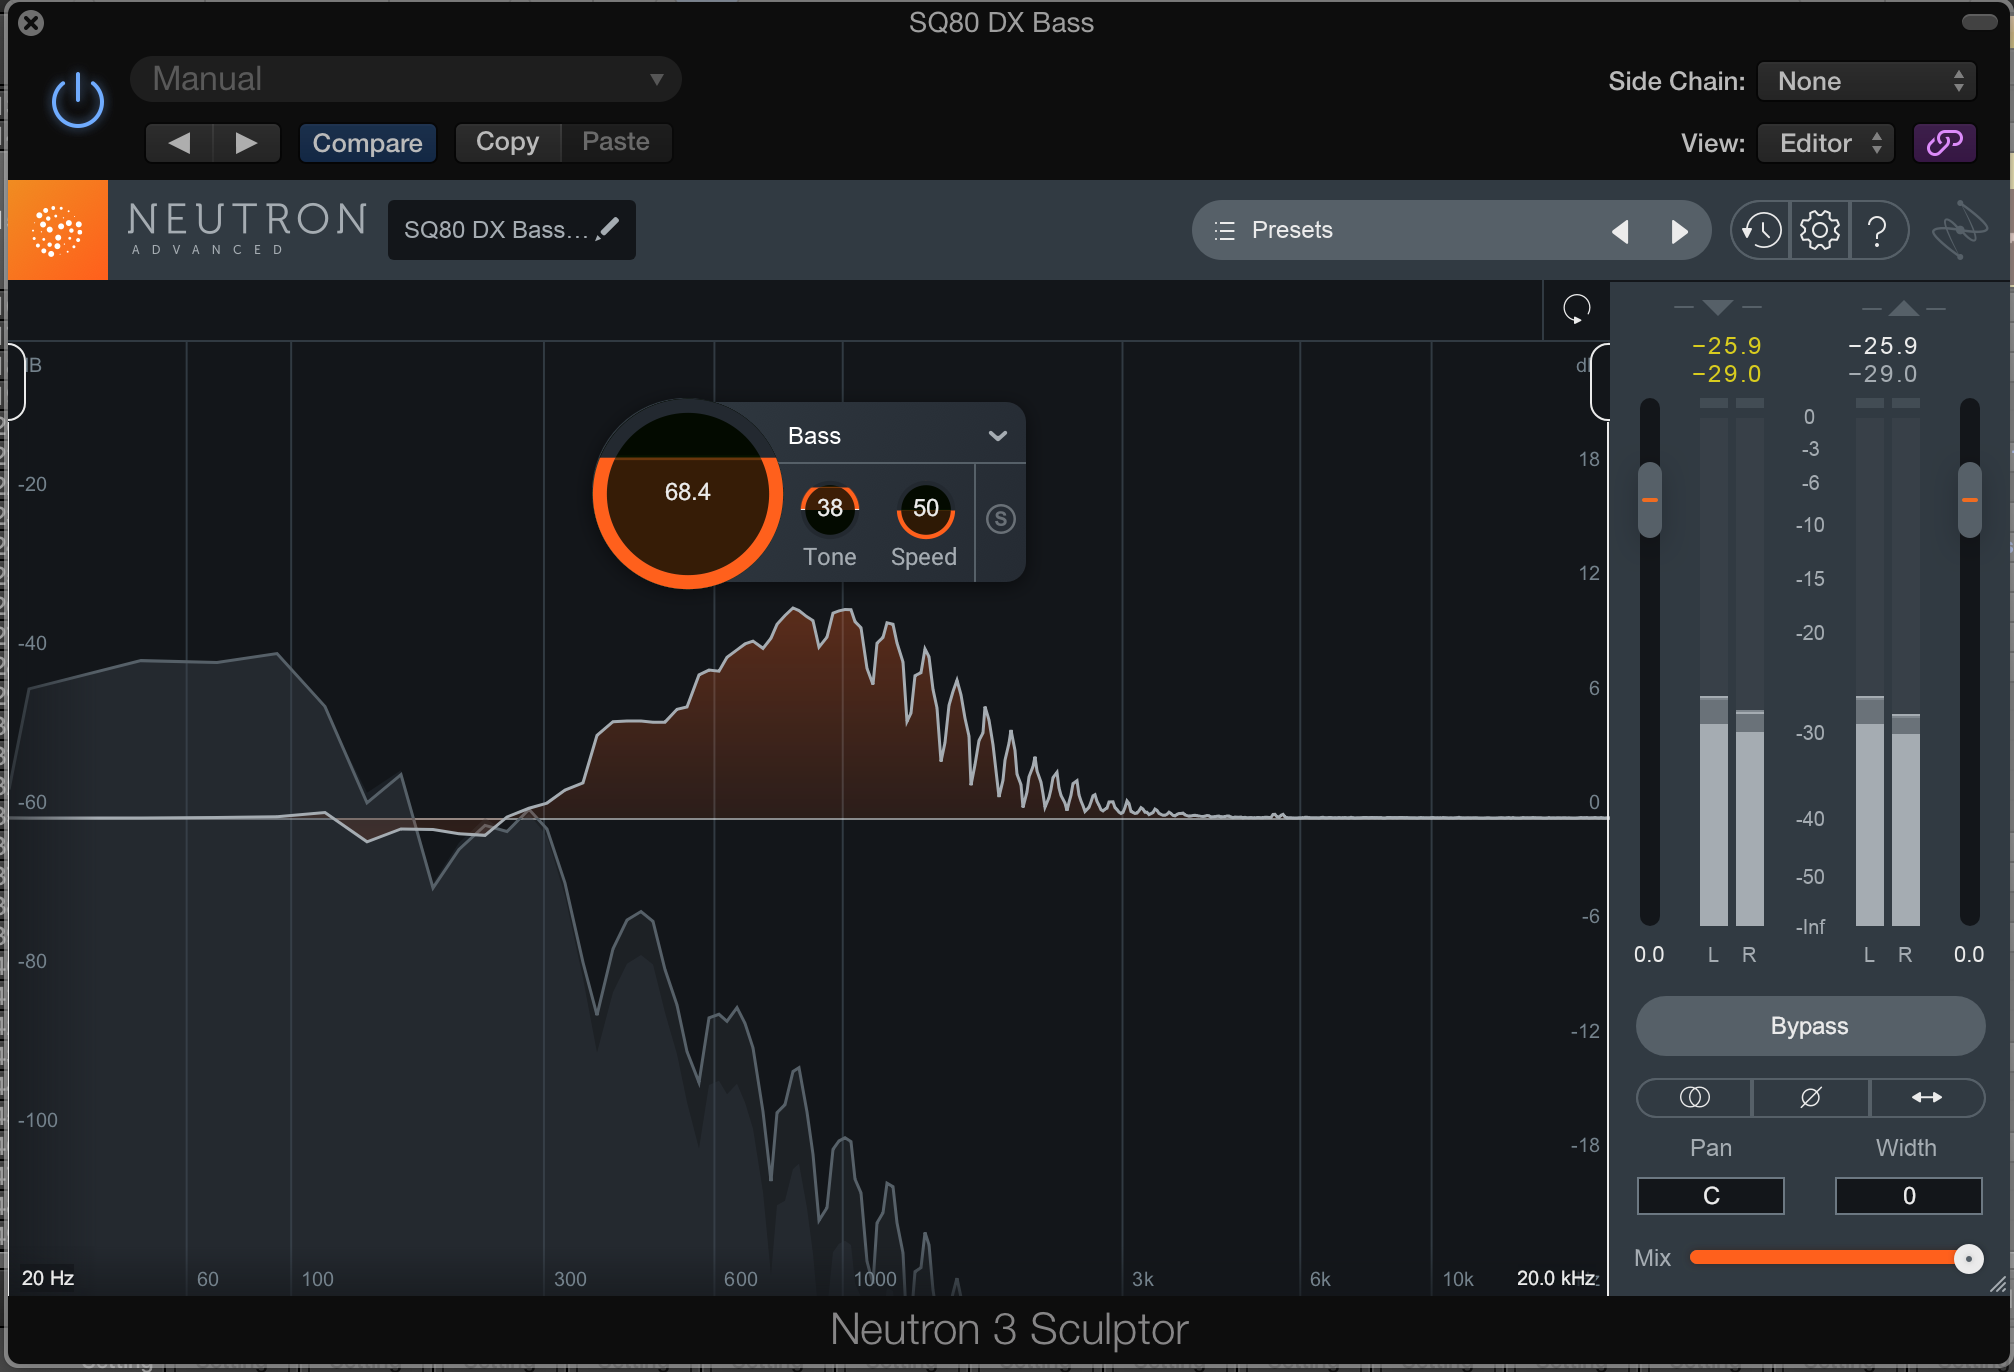The height and width of the screenshot is (1372, 2014).
Task: Open the Side Chain None dropdown
Action: [x=1867, y=81]
